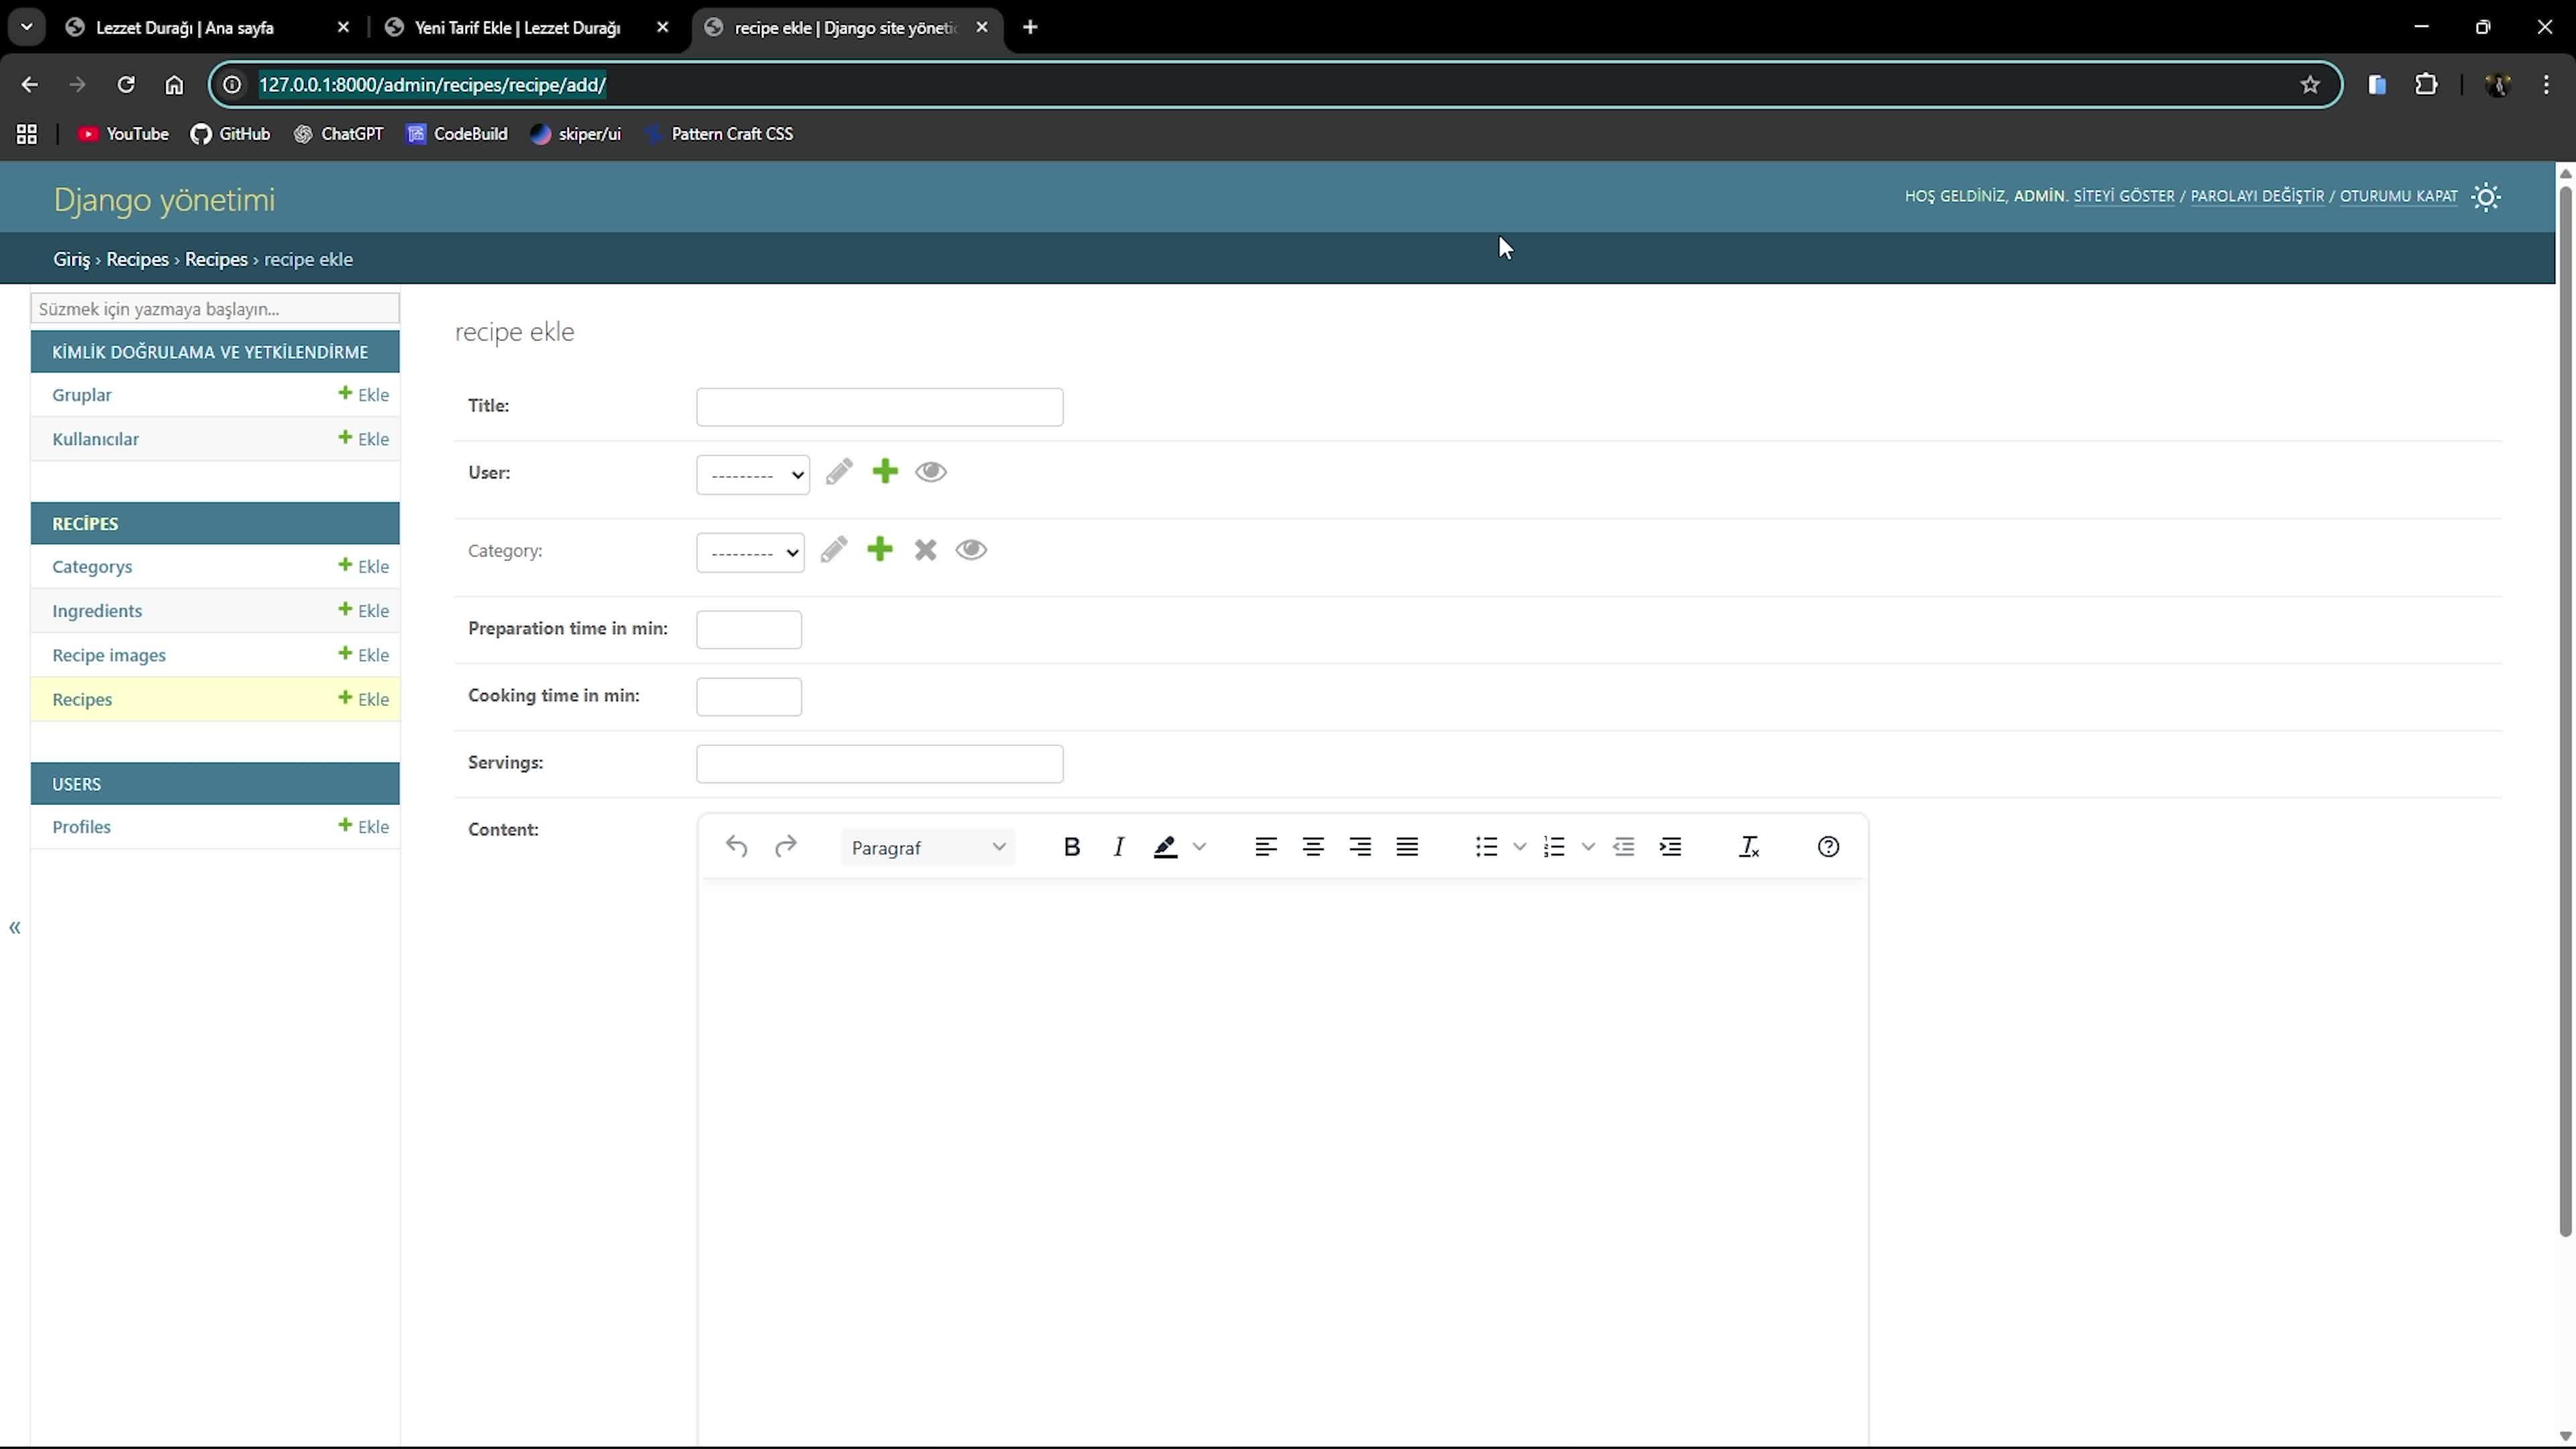This screenshot has width=2576, height=1449.
Task: Increase indent in Content editor
Action: tap(1670, 847)
